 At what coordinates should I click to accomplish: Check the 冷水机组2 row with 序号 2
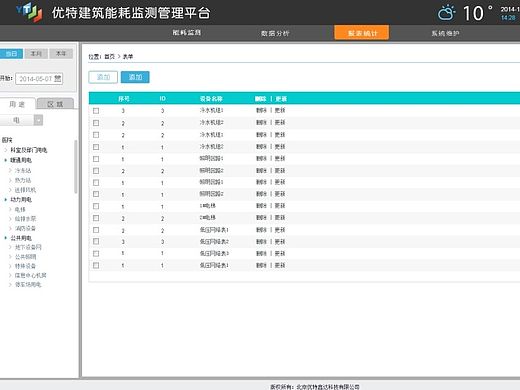pyautogui.click(x=96, y=123)
